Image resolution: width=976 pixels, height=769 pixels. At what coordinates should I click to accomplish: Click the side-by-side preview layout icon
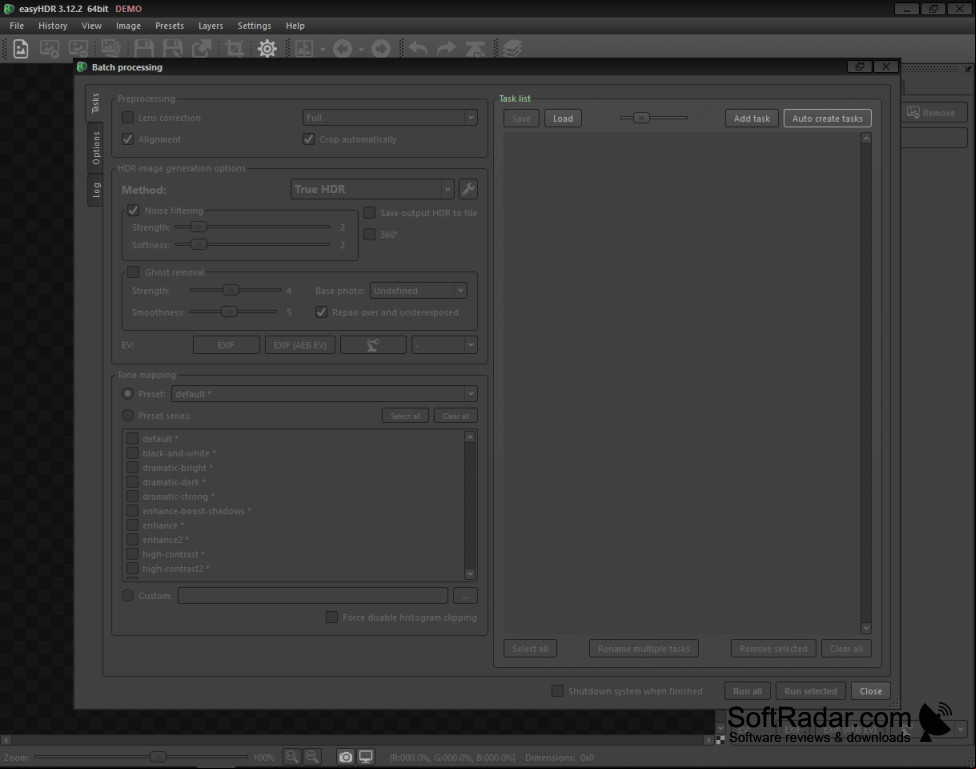pos(304,48)
